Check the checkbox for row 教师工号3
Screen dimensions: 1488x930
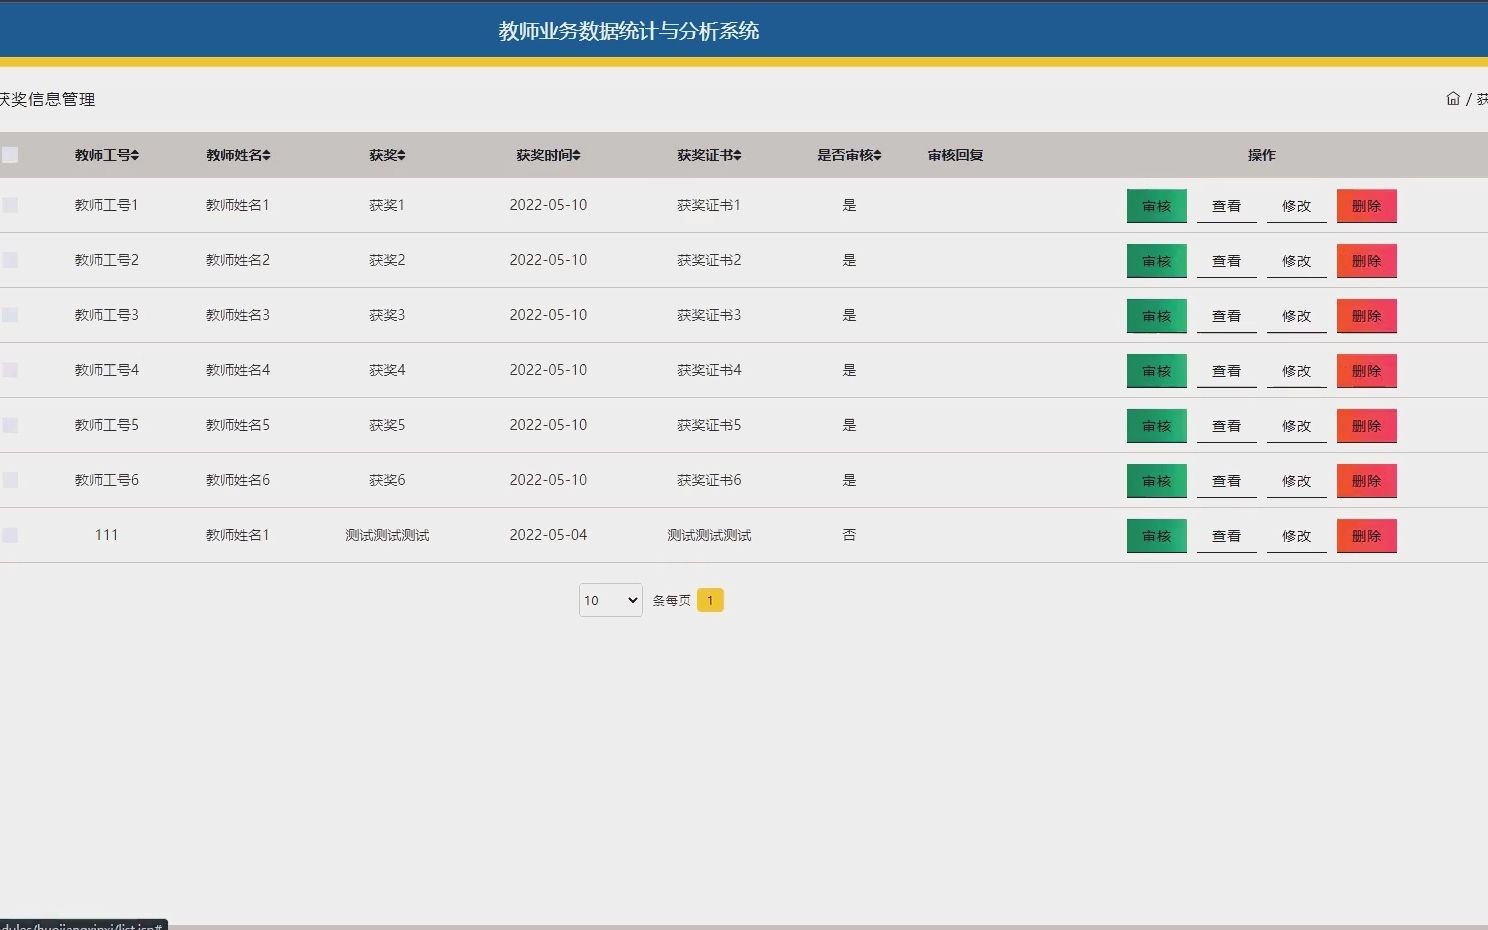(x=10, y=315)
